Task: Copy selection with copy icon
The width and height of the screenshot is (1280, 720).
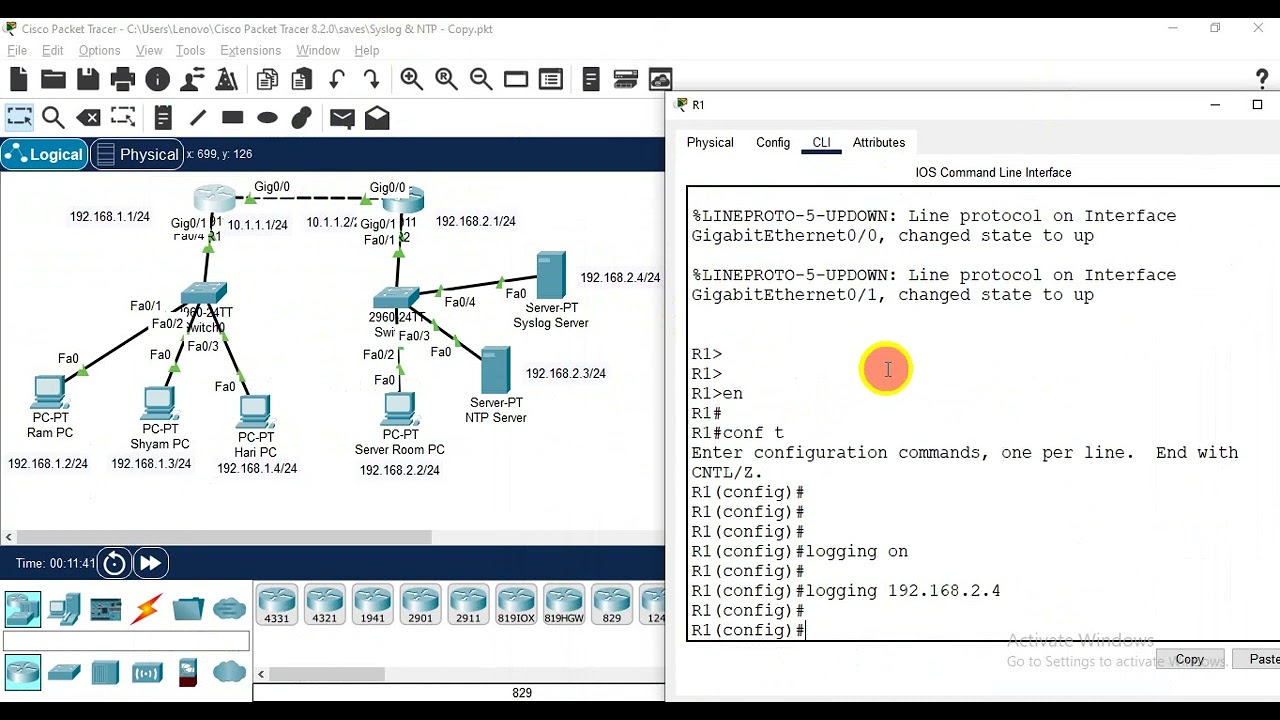Action: [267, 79]
